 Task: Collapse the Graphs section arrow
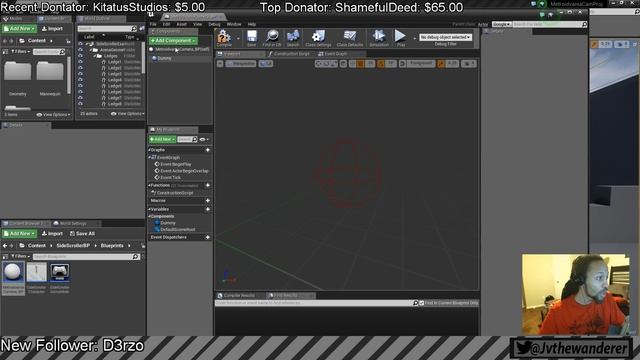point(149,150)
